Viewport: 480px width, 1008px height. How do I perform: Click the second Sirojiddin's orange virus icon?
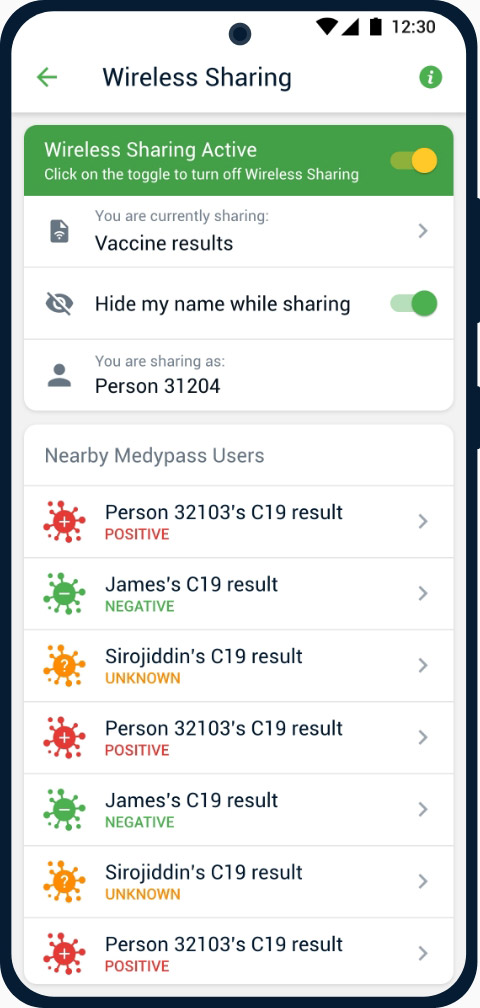[x=64, y=882]
